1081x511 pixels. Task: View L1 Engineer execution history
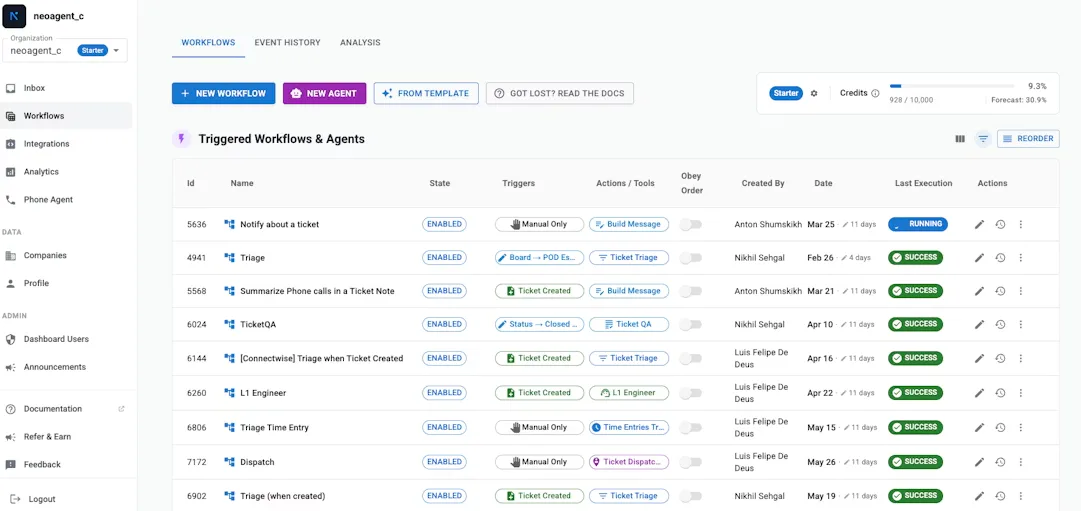click(x=1000, y=392)
